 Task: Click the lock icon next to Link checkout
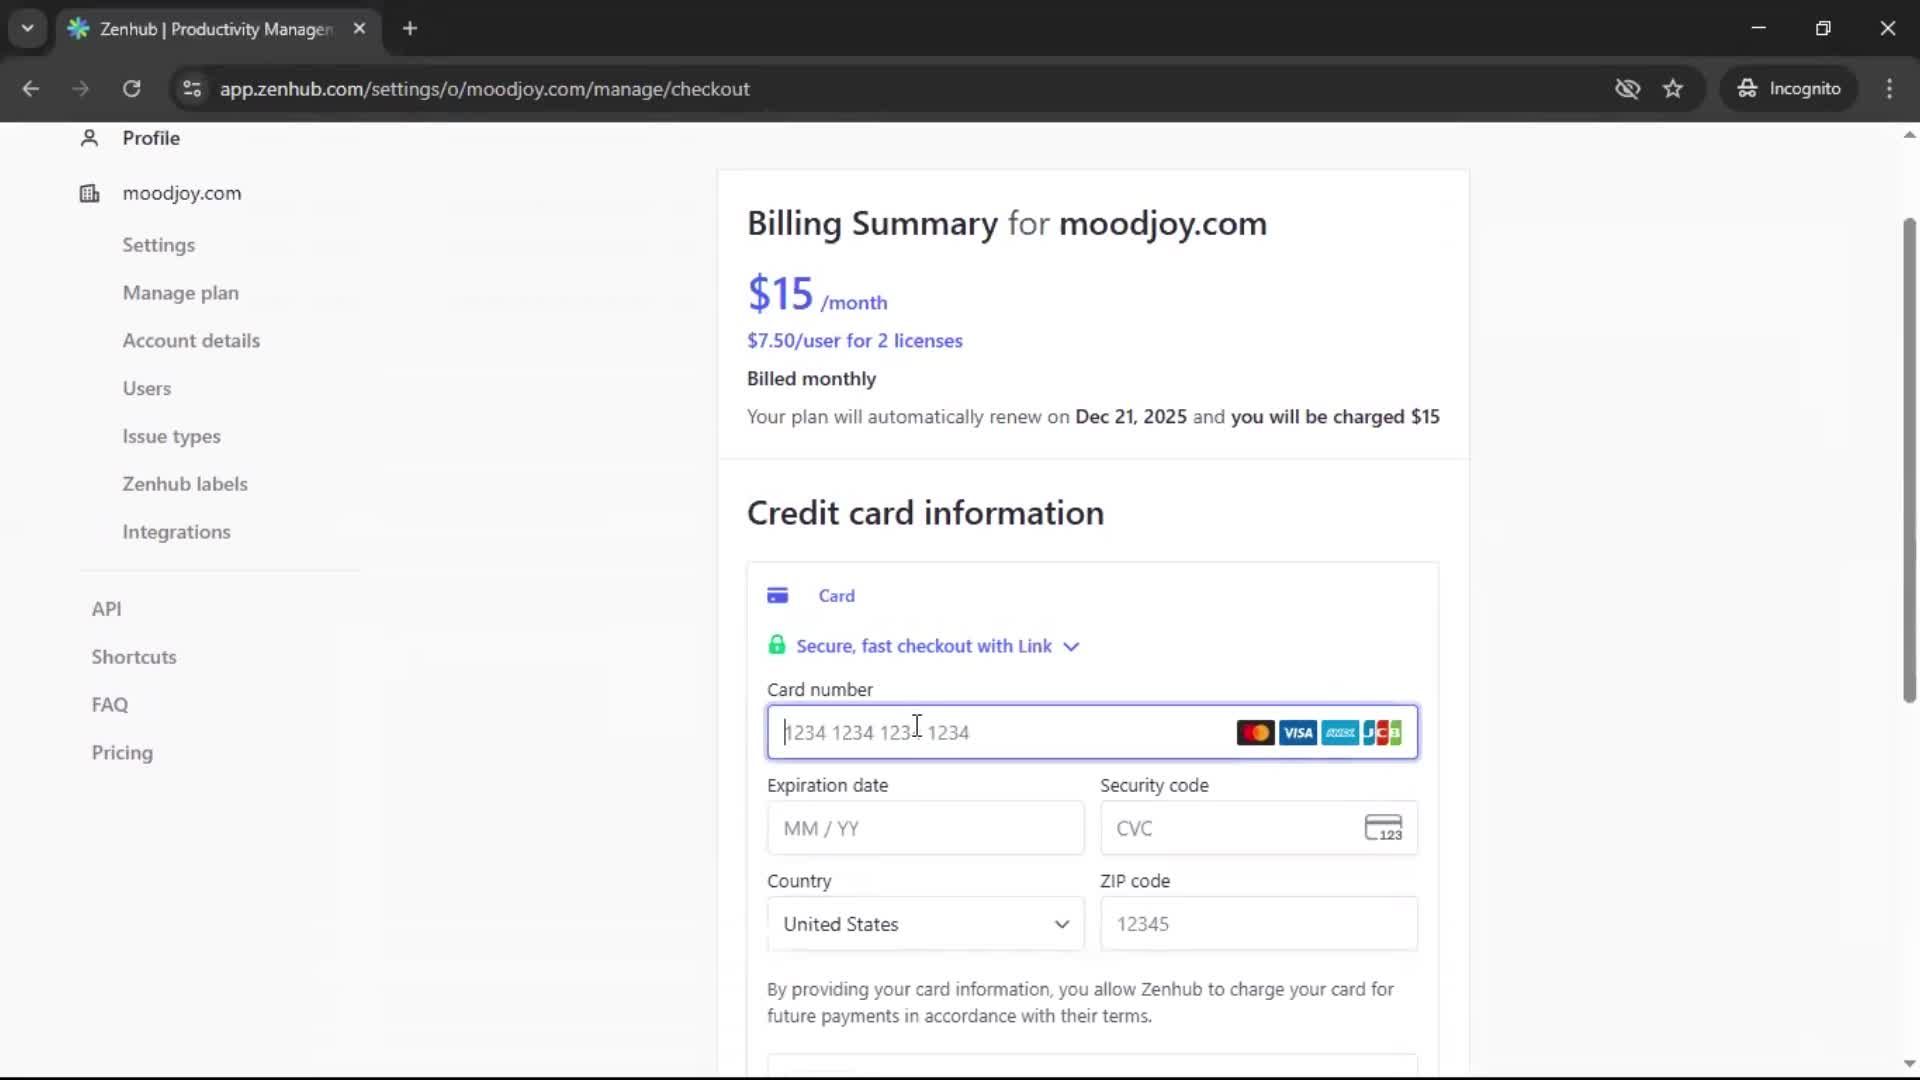tap(778, 645)
